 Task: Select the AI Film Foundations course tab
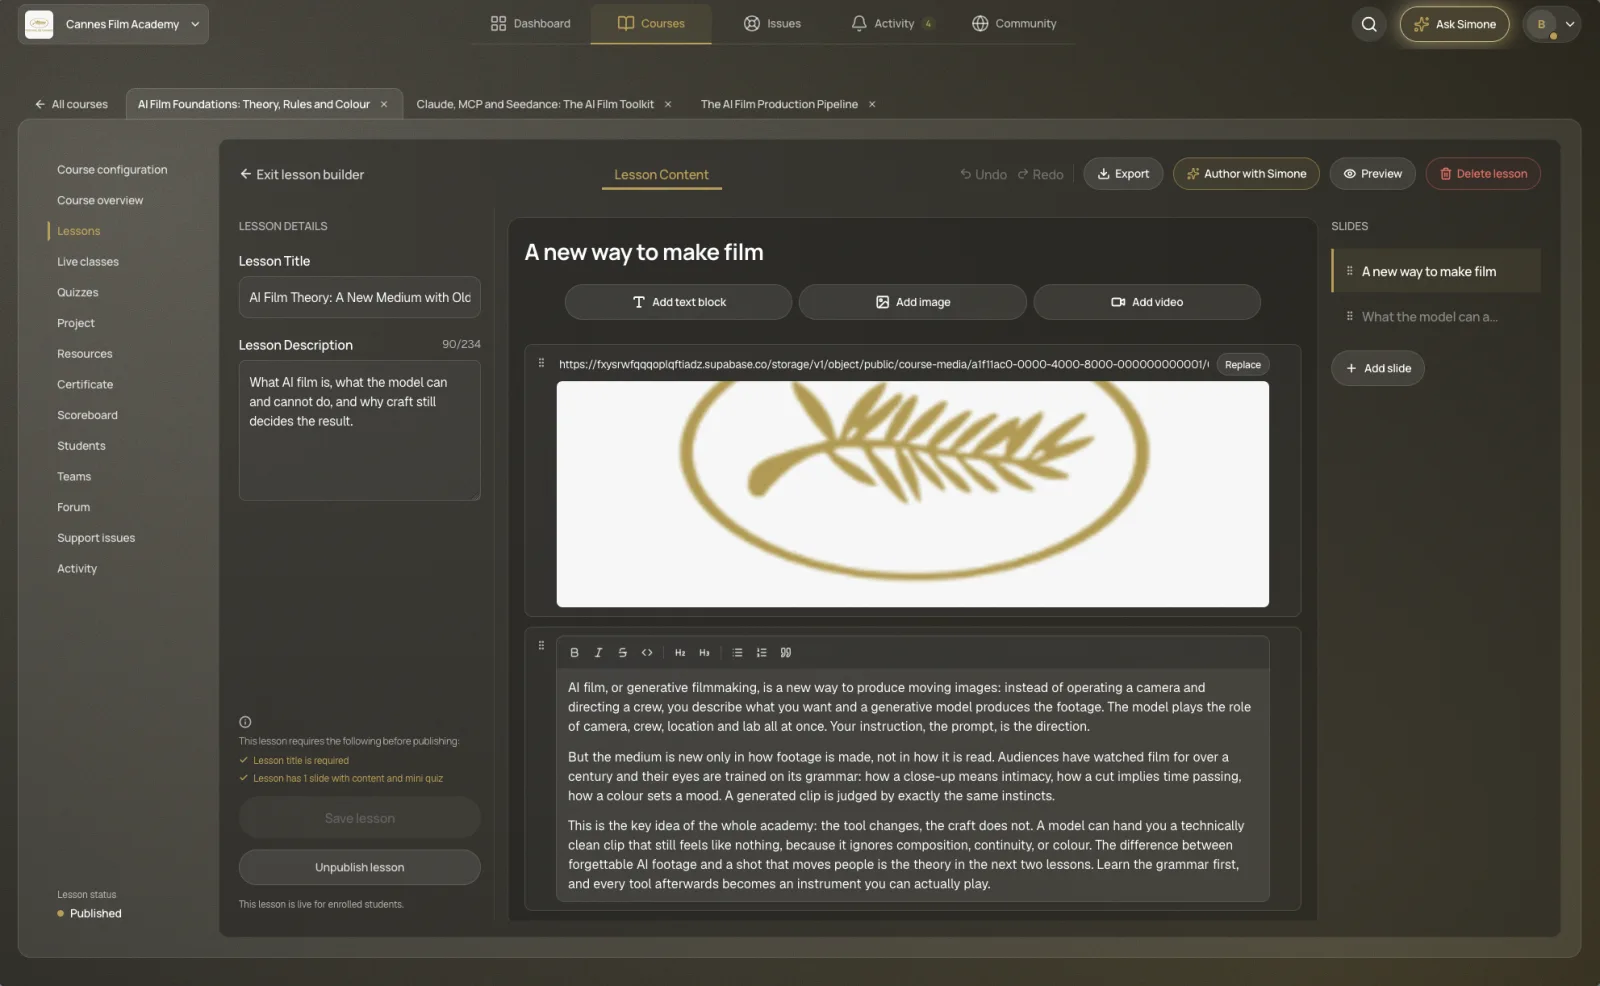point(254,104)
